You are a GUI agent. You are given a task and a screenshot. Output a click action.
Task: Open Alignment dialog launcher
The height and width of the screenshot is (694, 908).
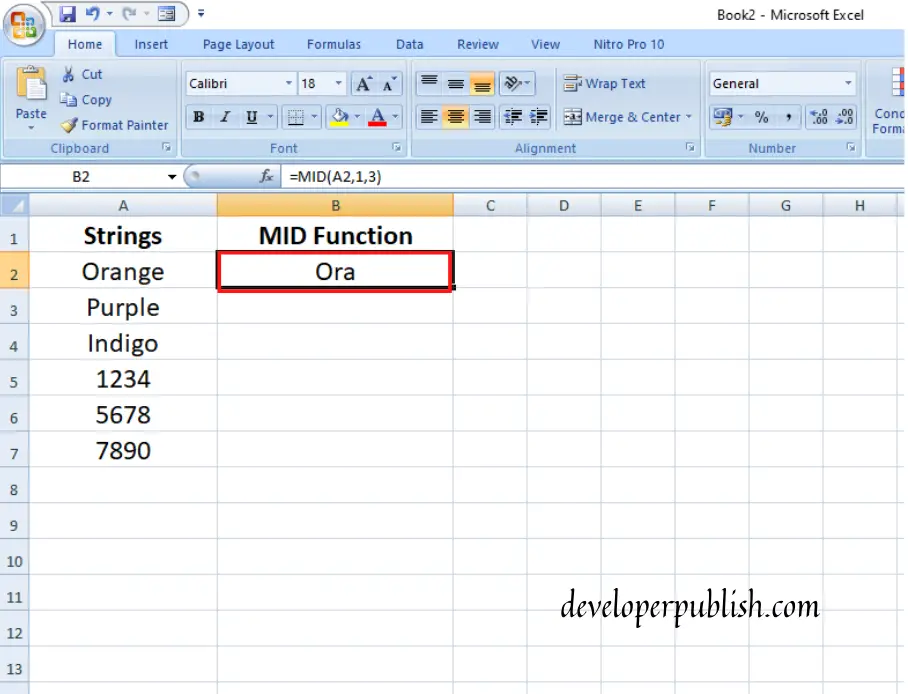tap(690, 148)
